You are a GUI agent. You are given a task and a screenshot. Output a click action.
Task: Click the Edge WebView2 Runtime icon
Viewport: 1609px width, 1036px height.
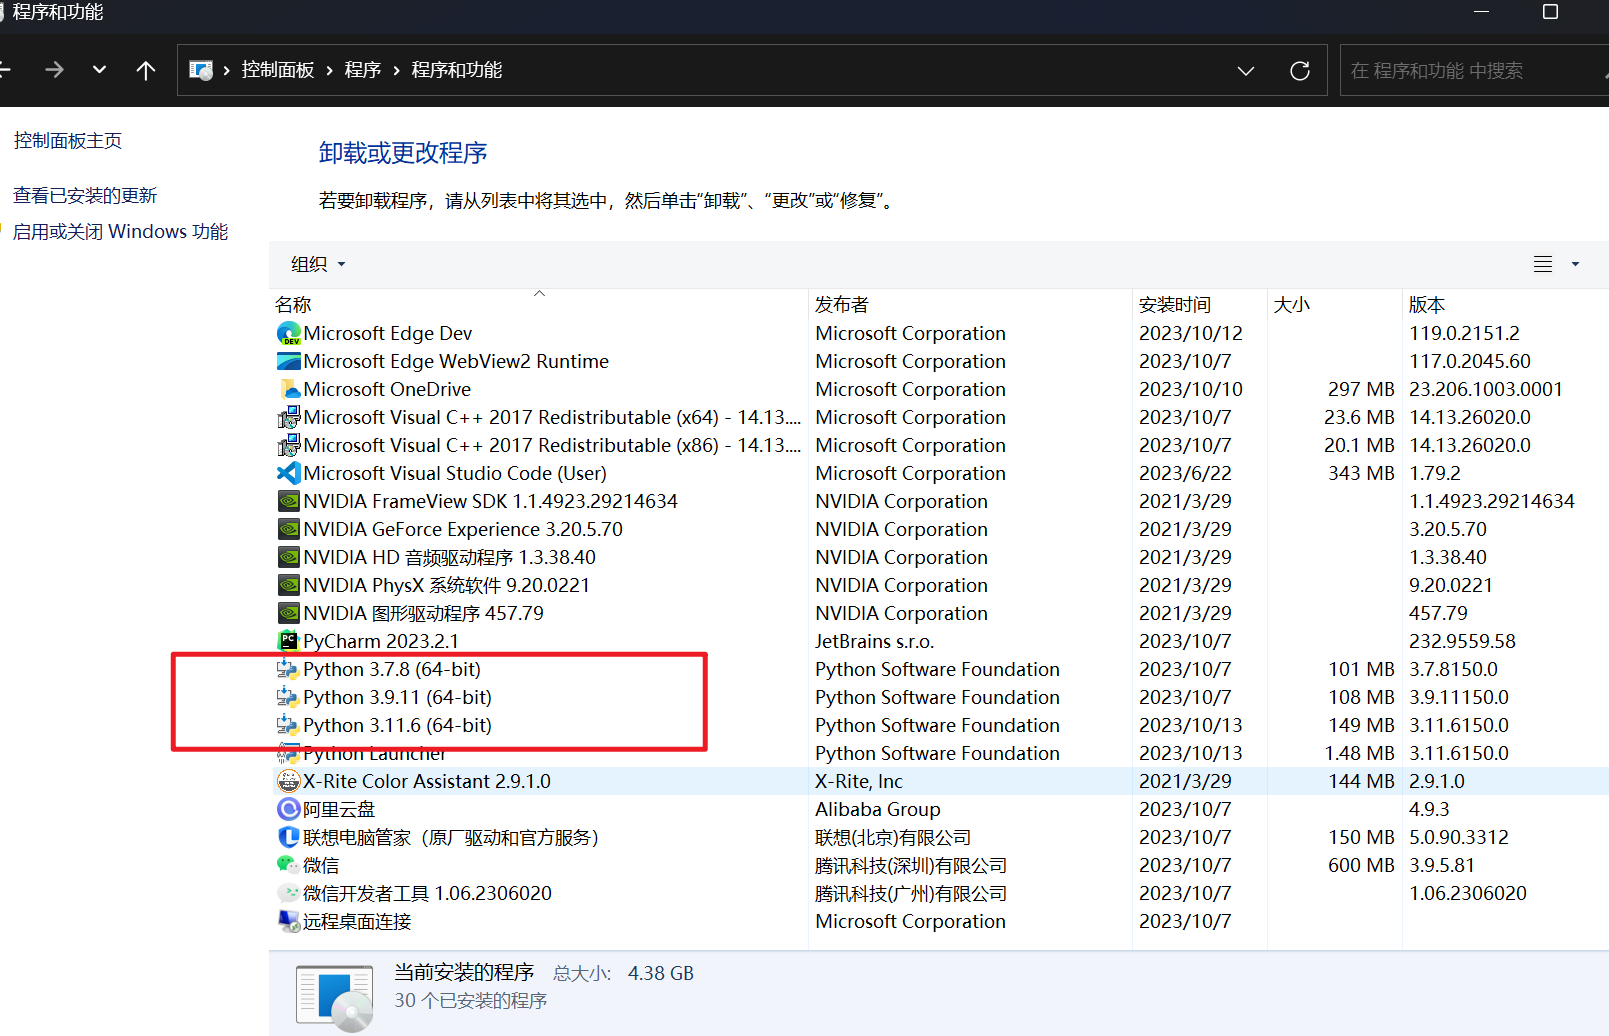tap(289, 361)
